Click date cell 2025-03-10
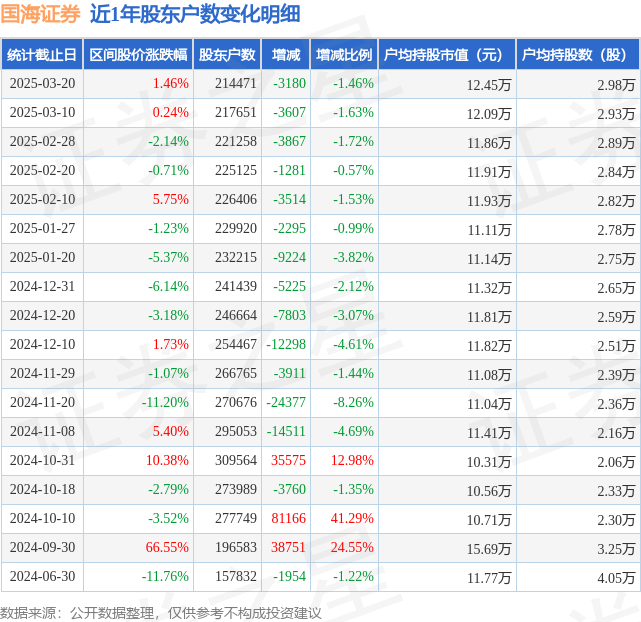The height and width of the screenshot is (622, 641). [x=43, y=112]
